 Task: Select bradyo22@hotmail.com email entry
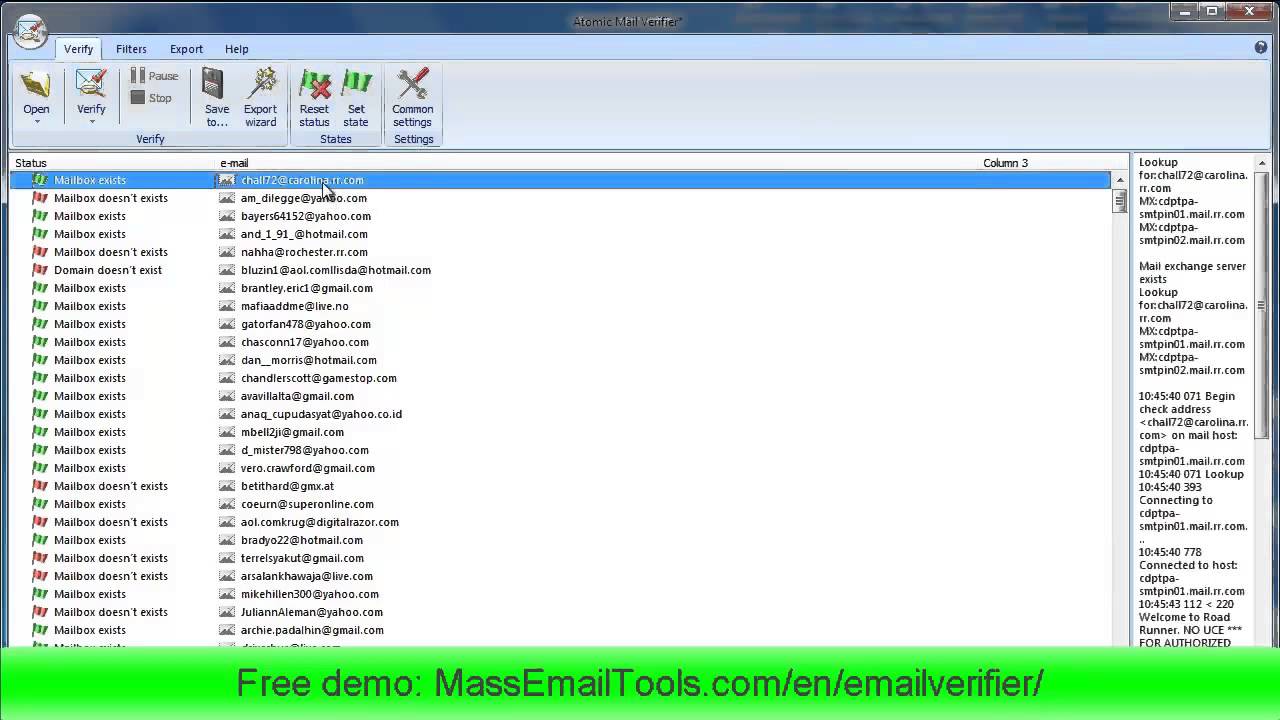tap(301, 540)
